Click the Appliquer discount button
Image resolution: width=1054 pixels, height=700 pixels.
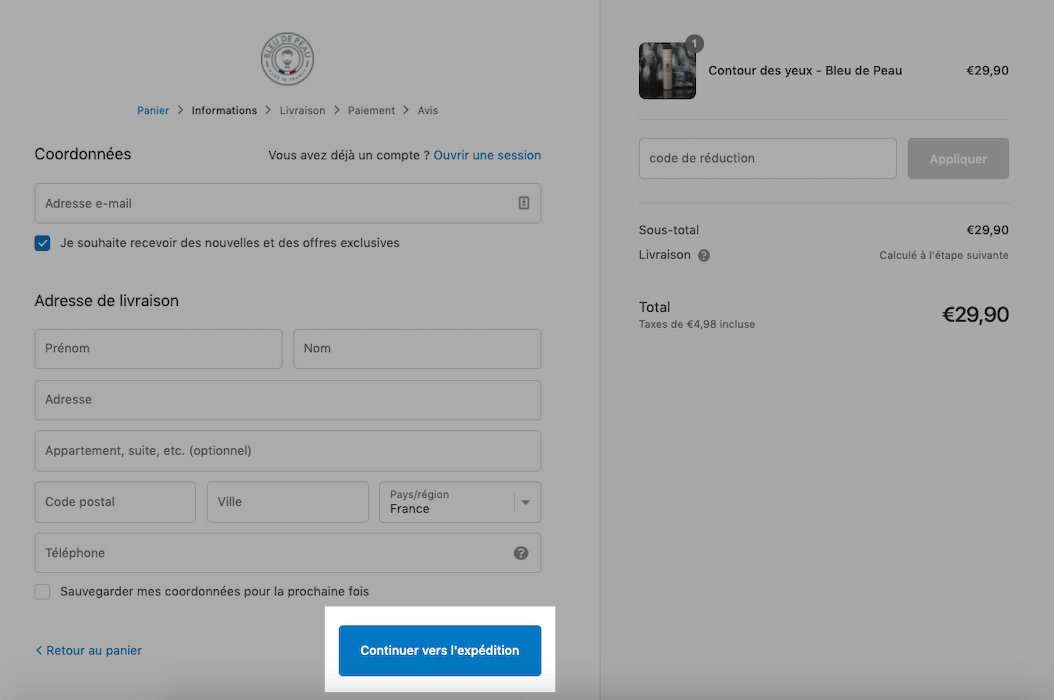click(958, 159)
